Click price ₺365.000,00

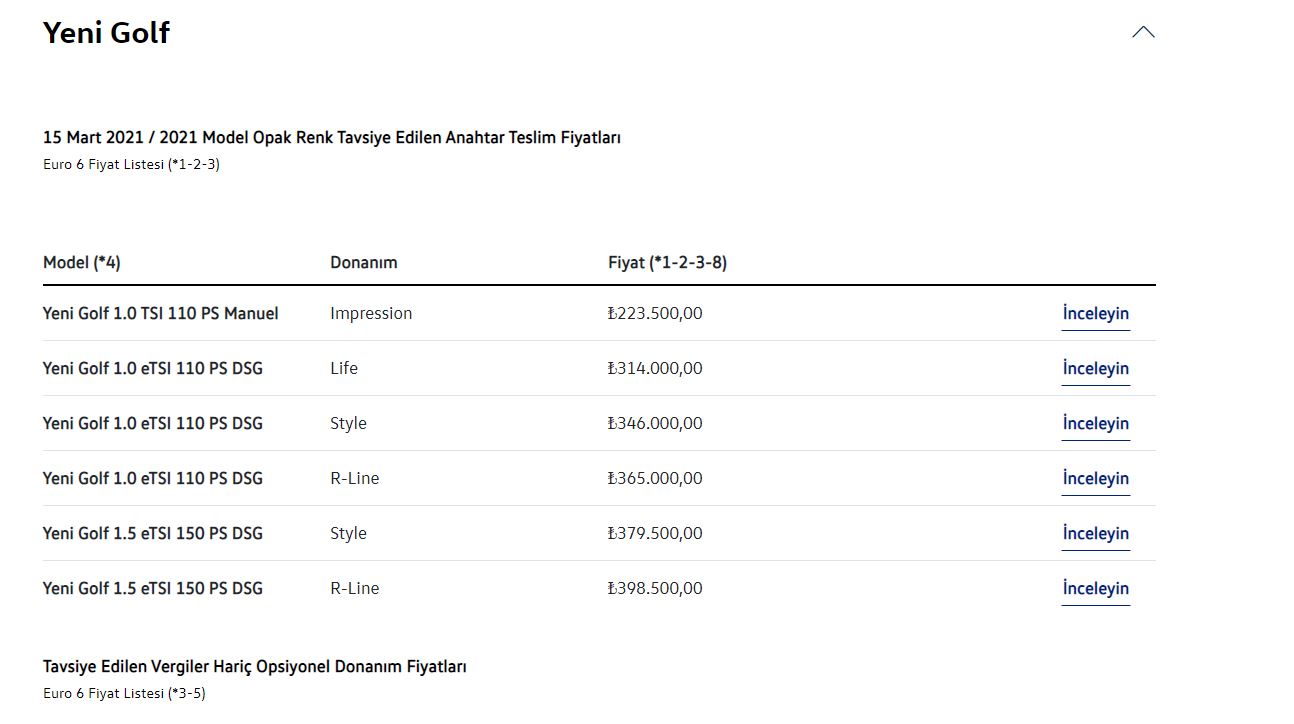(x=655, y=478)
